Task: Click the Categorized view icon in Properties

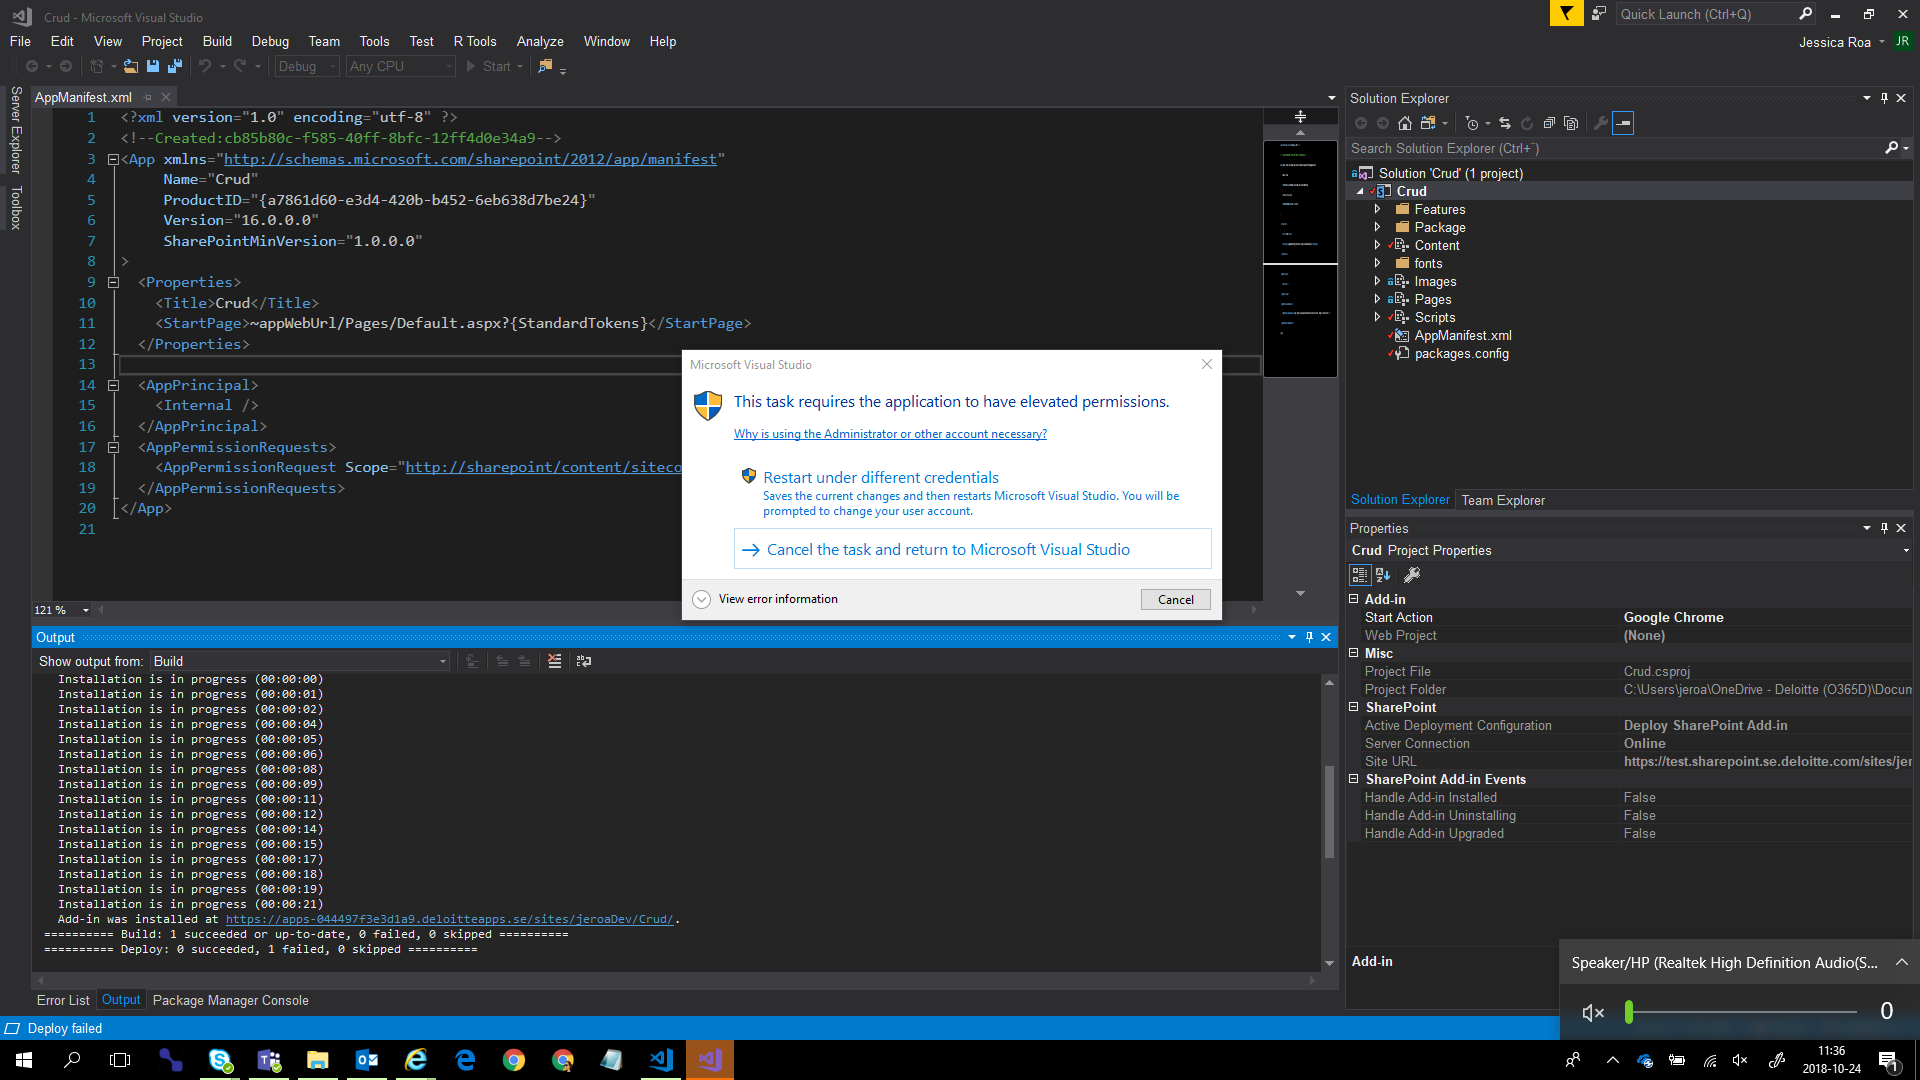Action: (1360, 575)
